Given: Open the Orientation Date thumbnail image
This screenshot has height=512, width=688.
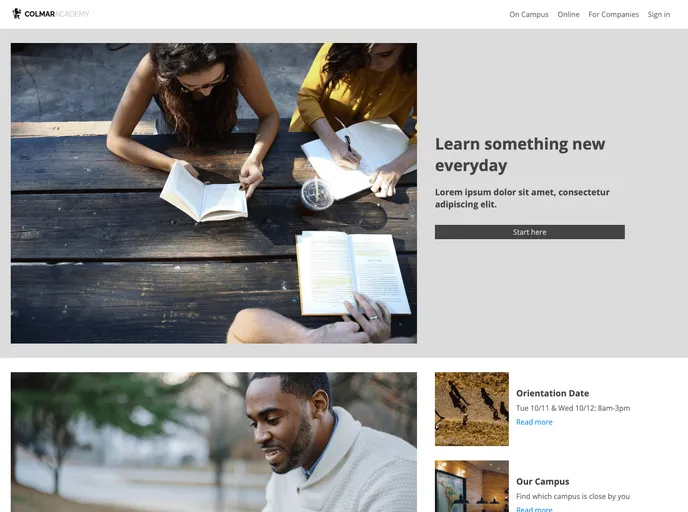Looking at the screenshot, I should [x=472, y=409].
